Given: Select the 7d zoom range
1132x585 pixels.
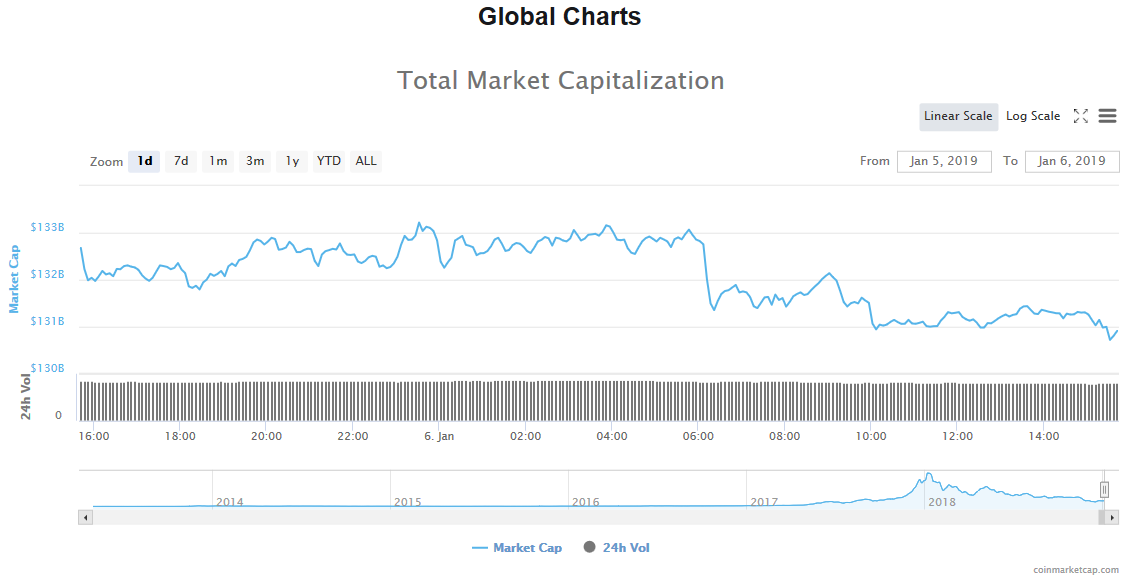Looking at the screenshot, I should point(181,161).
